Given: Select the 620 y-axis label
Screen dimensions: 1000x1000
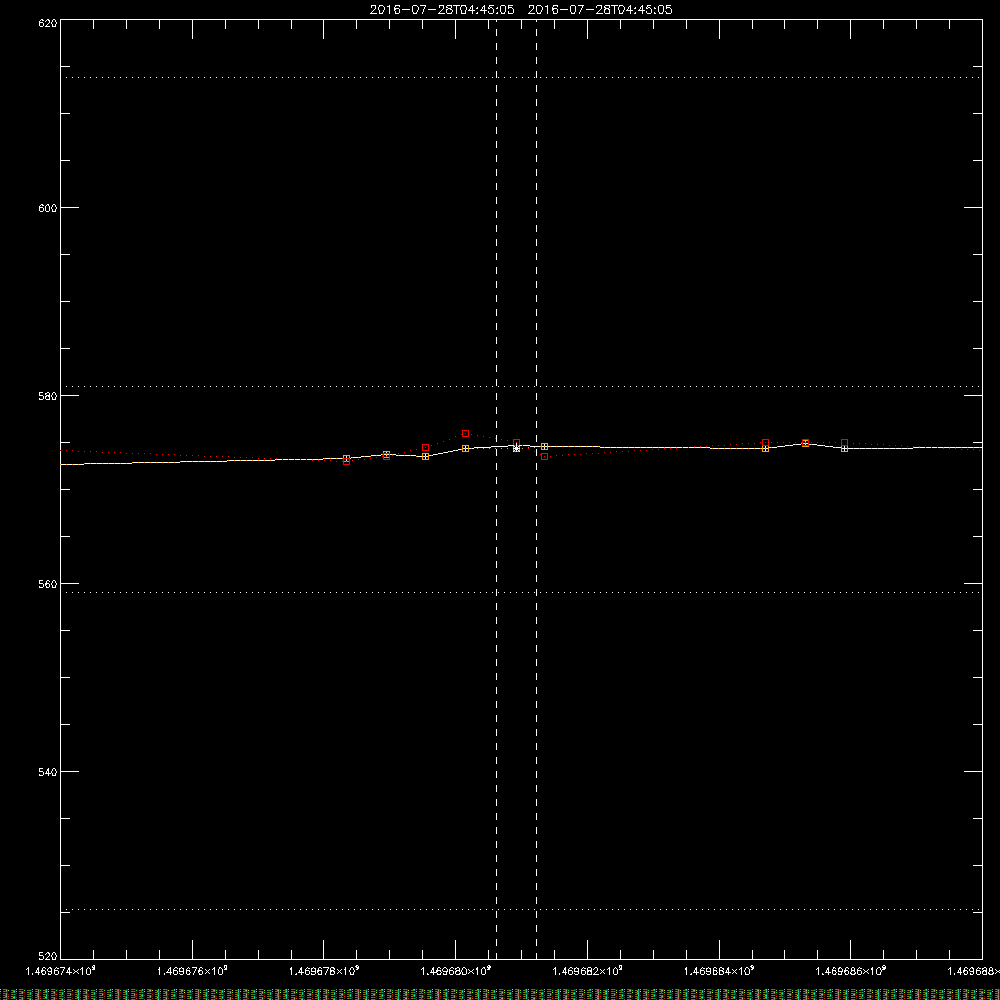Looking at the screenshot, I should (x=48, y=24).
